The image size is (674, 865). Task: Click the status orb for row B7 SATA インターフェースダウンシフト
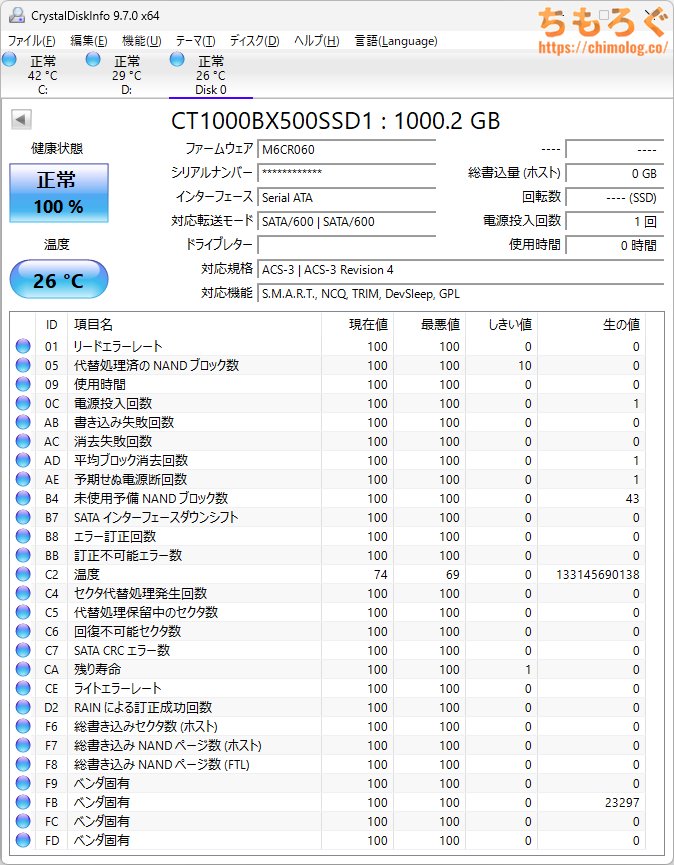click(x=23, y=517)
